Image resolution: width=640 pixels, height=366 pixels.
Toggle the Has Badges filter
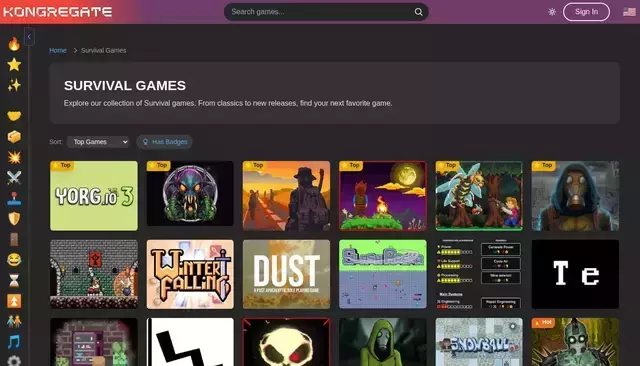(x=164, y=142)
